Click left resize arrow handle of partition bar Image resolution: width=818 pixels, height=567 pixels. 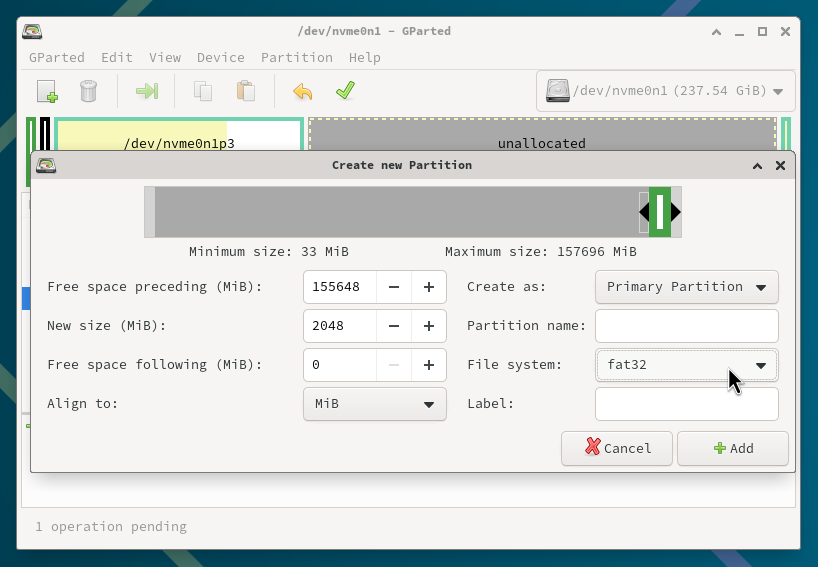tap(644, 212)
